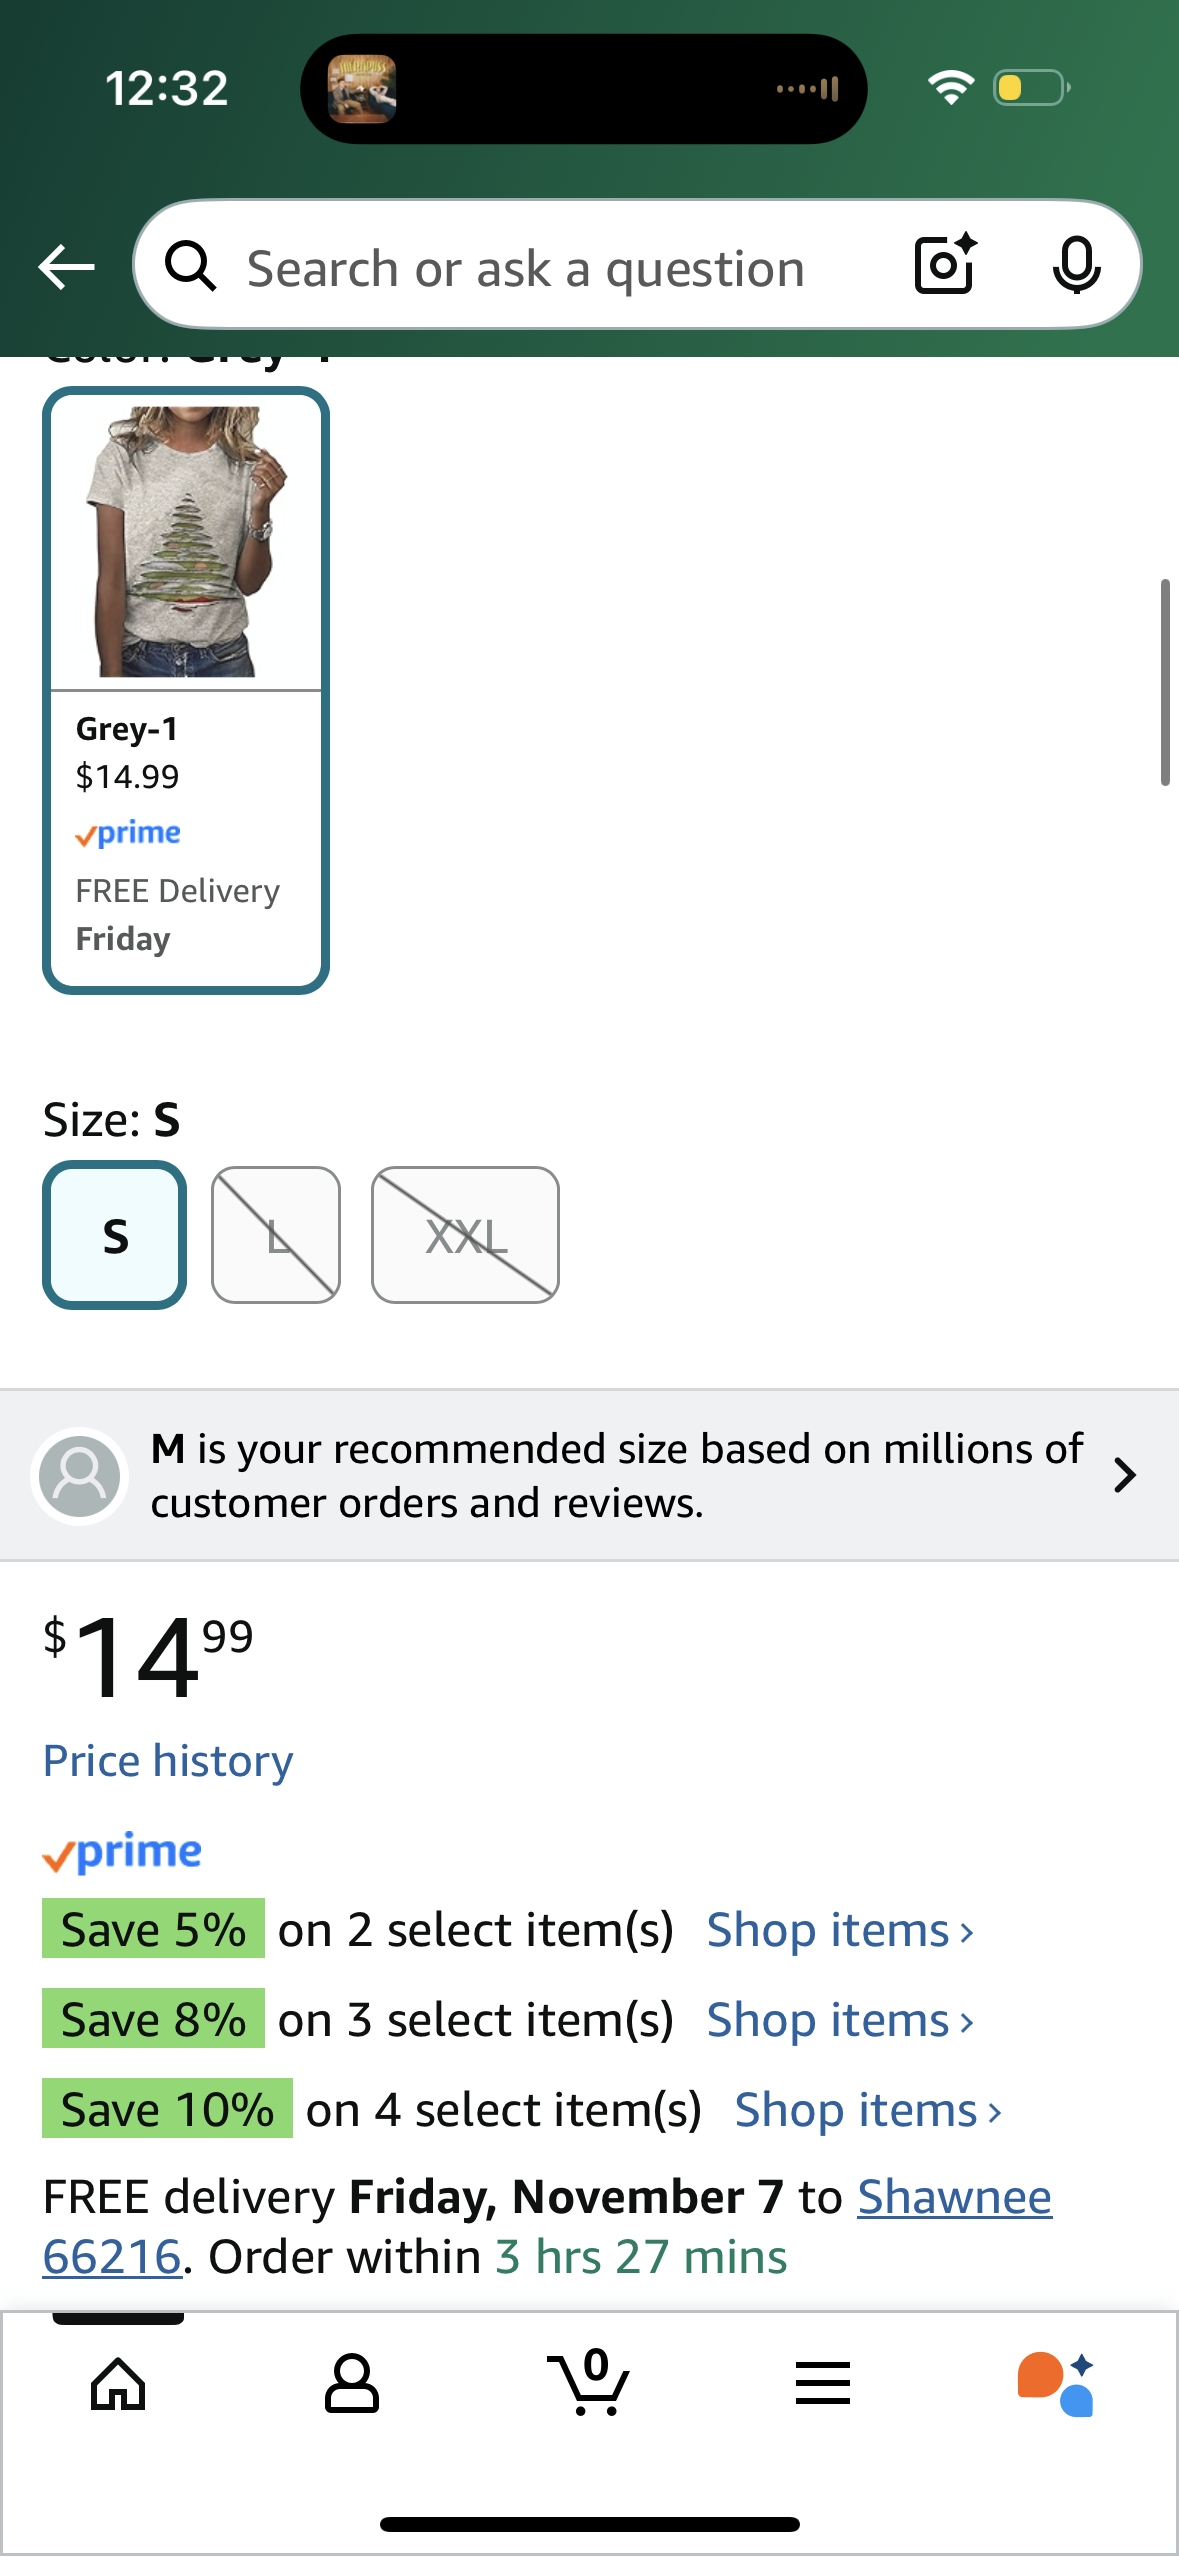Select unavailable size XXL option
Image resolution: width=1179 pixels, height=2556 pixels.
pyautogui.click(x=465, y=1235)
